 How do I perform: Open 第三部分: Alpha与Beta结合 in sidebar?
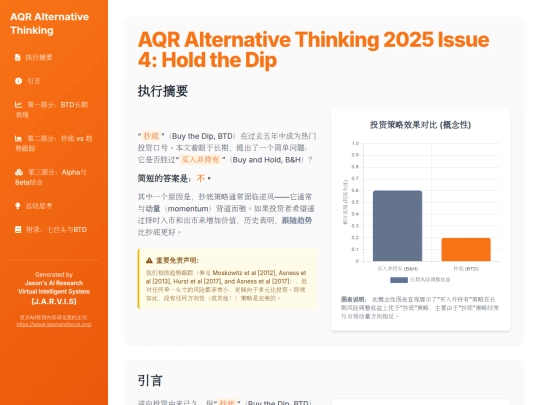coord(54,177)
